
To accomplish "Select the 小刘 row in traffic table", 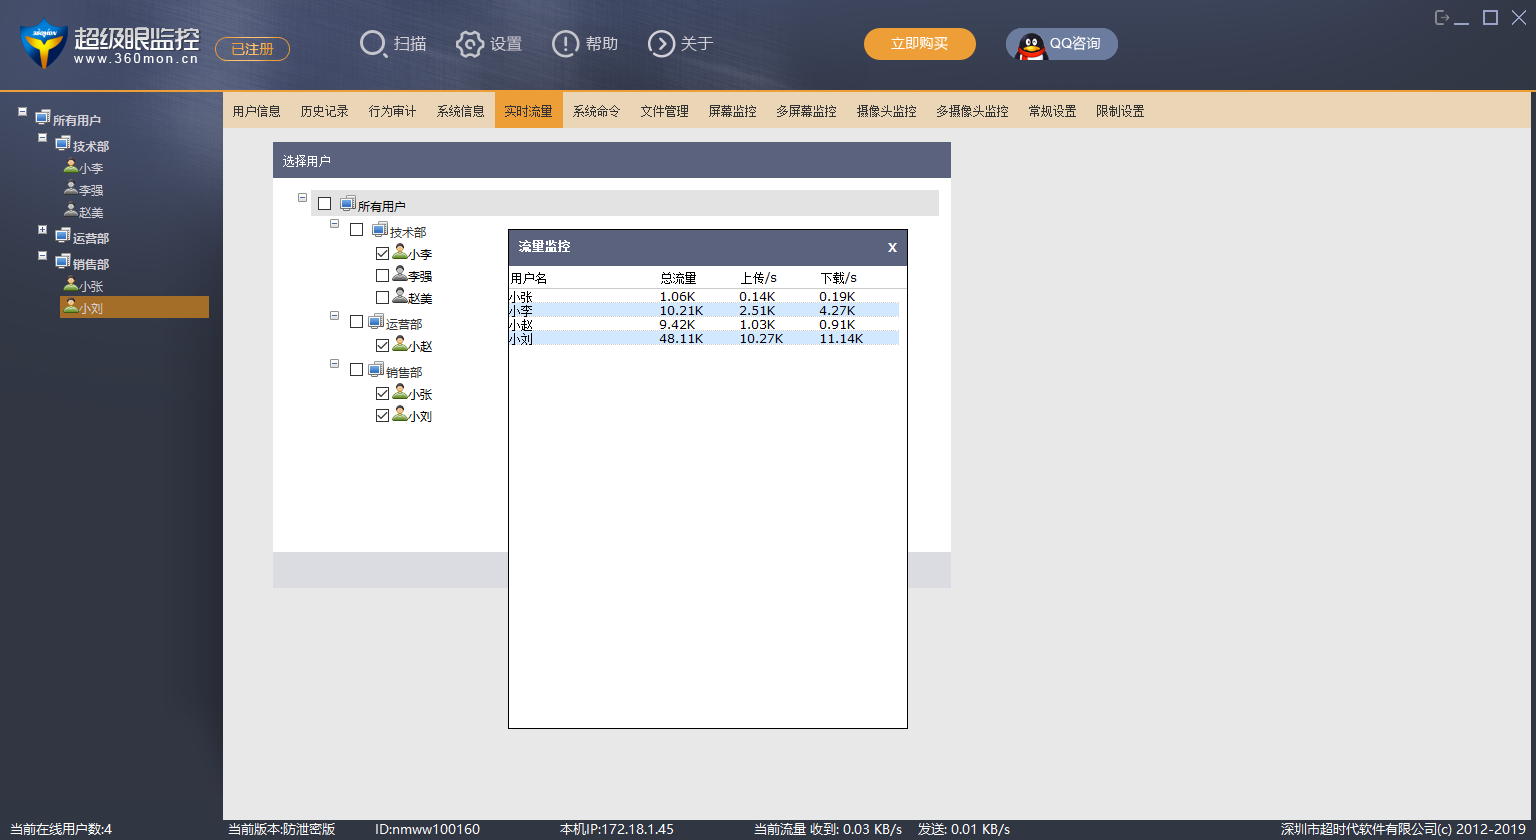I will (x=703, y=339).
